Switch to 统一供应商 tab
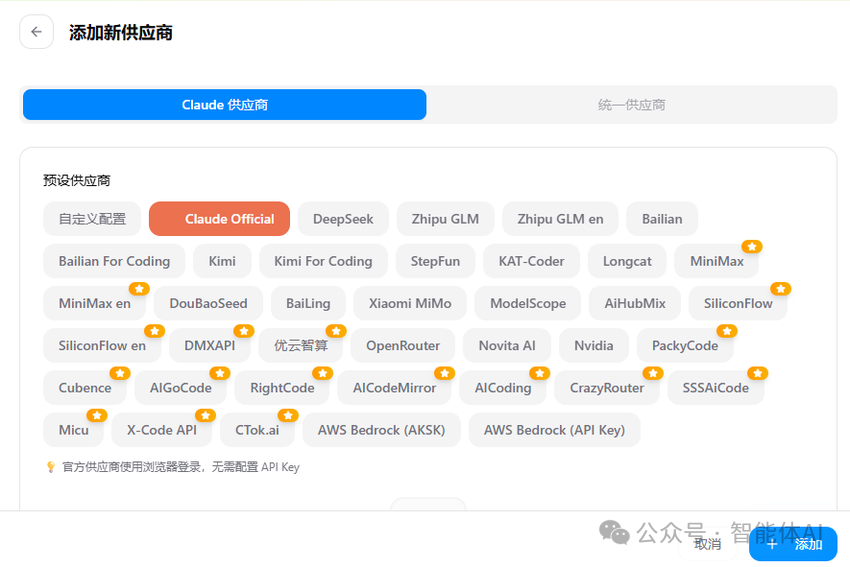Image resolution: width=850 pixels, height=567 pixels. tap(632, 105)
